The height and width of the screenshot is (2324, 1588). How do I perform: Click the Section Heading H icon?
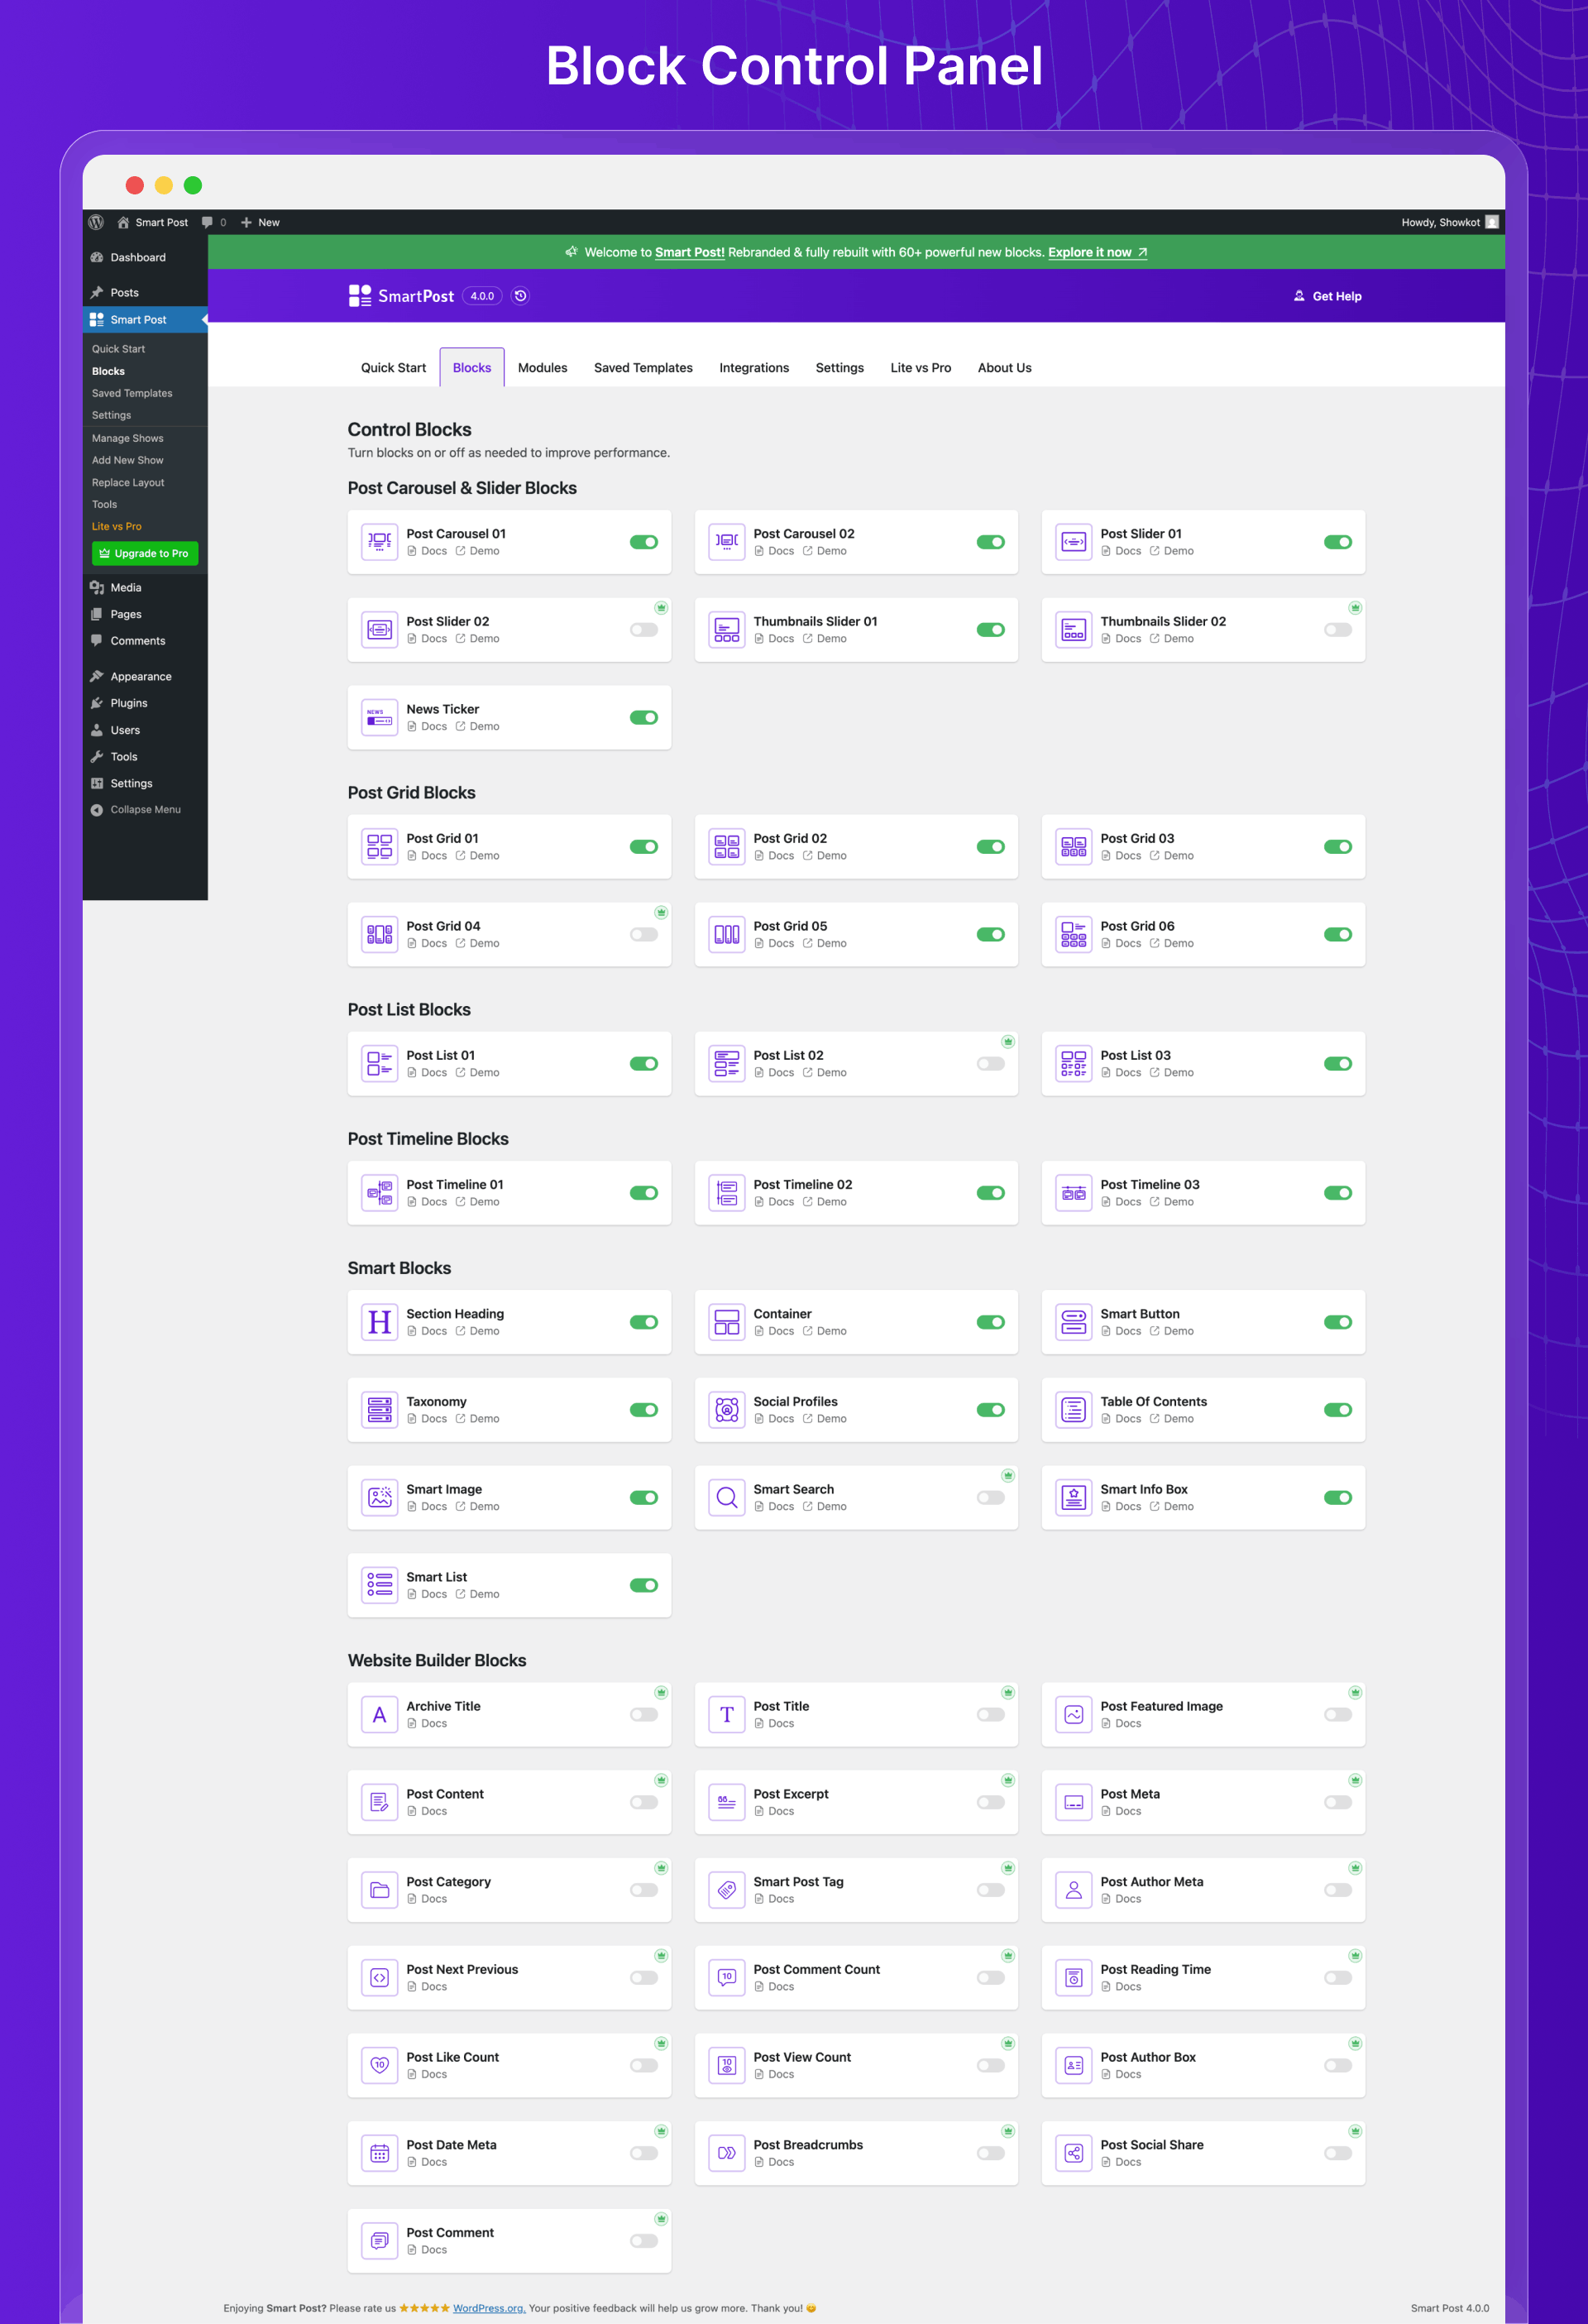379,1322
